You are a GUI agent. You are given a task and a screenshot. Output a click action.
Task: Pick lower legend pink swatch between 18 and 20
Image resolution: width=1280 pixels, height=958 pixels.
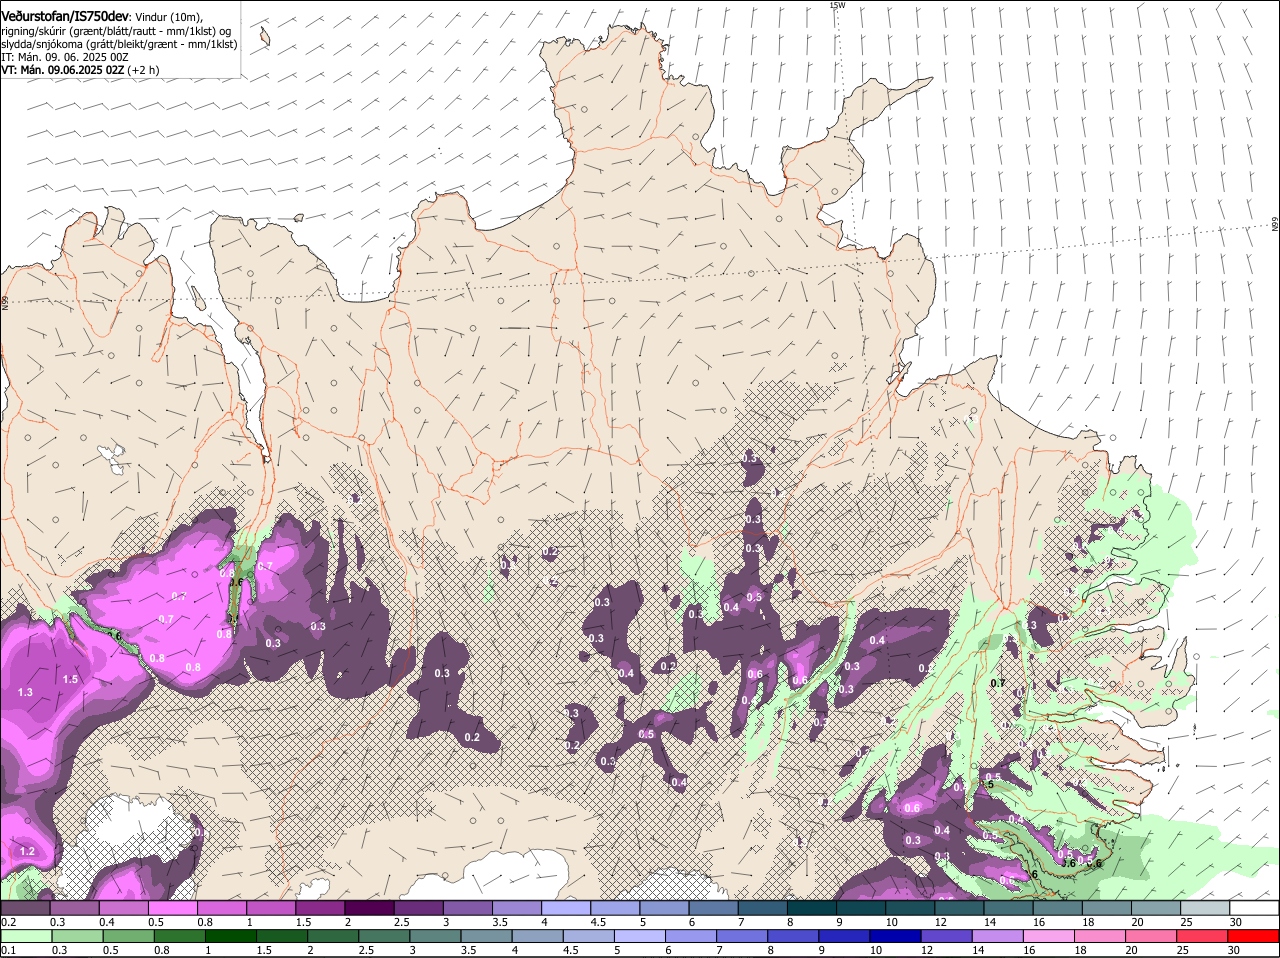1101,936
